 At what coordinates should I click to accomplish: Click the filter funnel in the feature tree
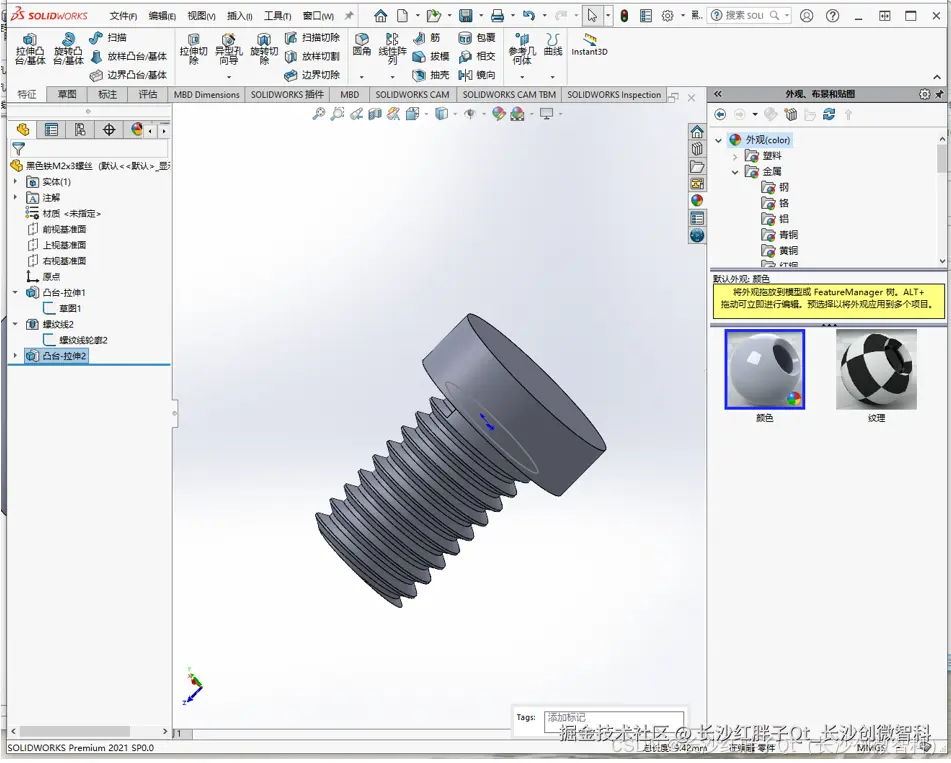click(x=18, y=148)
